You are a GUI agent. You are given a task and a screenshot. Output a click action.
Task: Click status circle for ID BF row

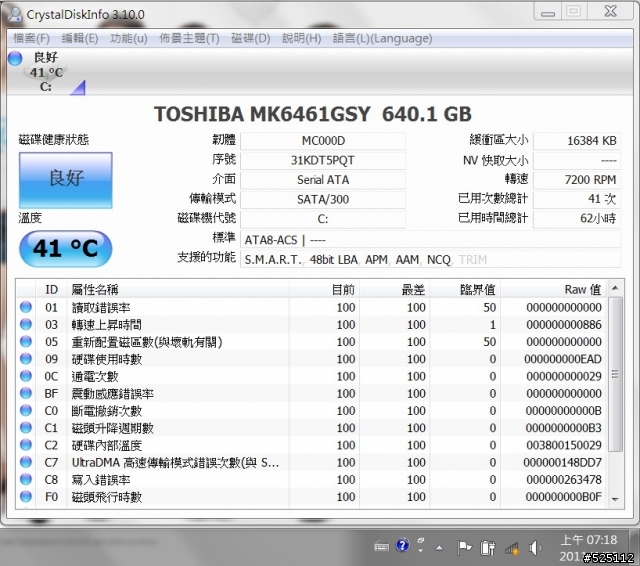click(x=26, y=393)
